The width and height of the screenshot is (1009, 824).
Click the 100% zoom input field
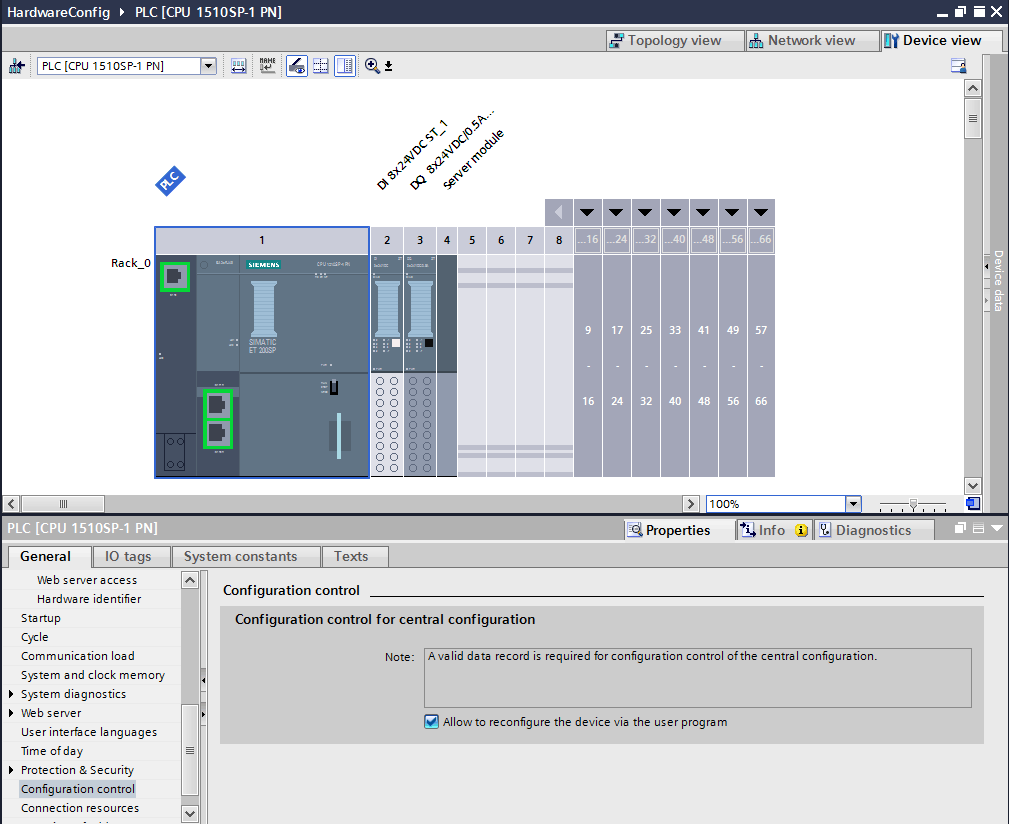tap(775, 504)
